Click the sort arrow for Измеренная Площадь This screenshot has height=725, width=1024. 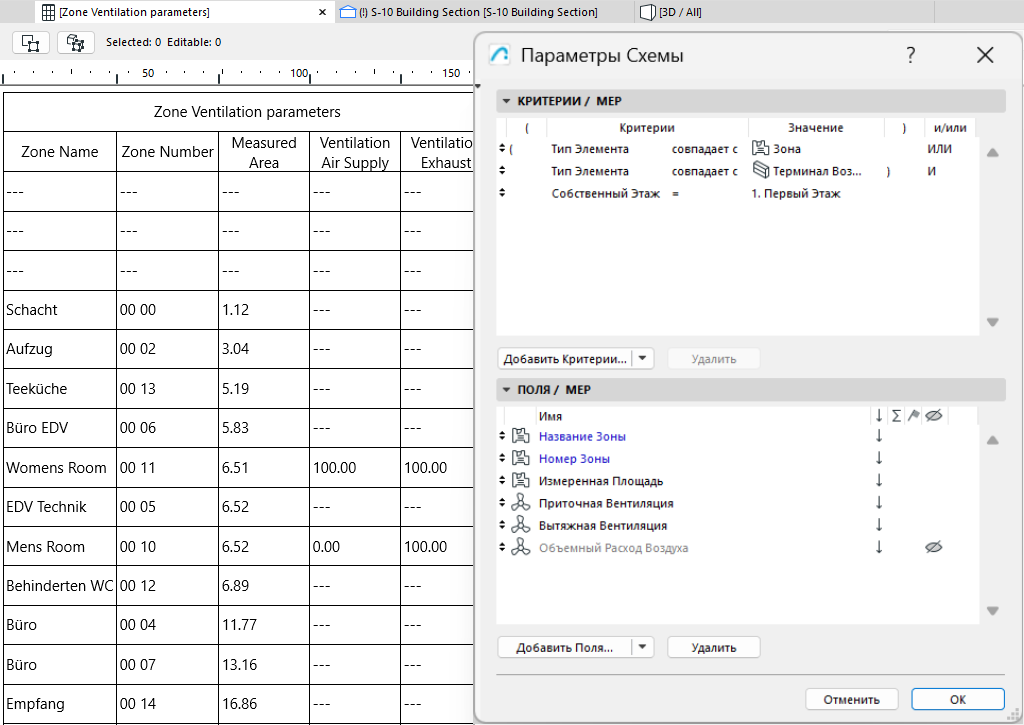pos(879,481)
